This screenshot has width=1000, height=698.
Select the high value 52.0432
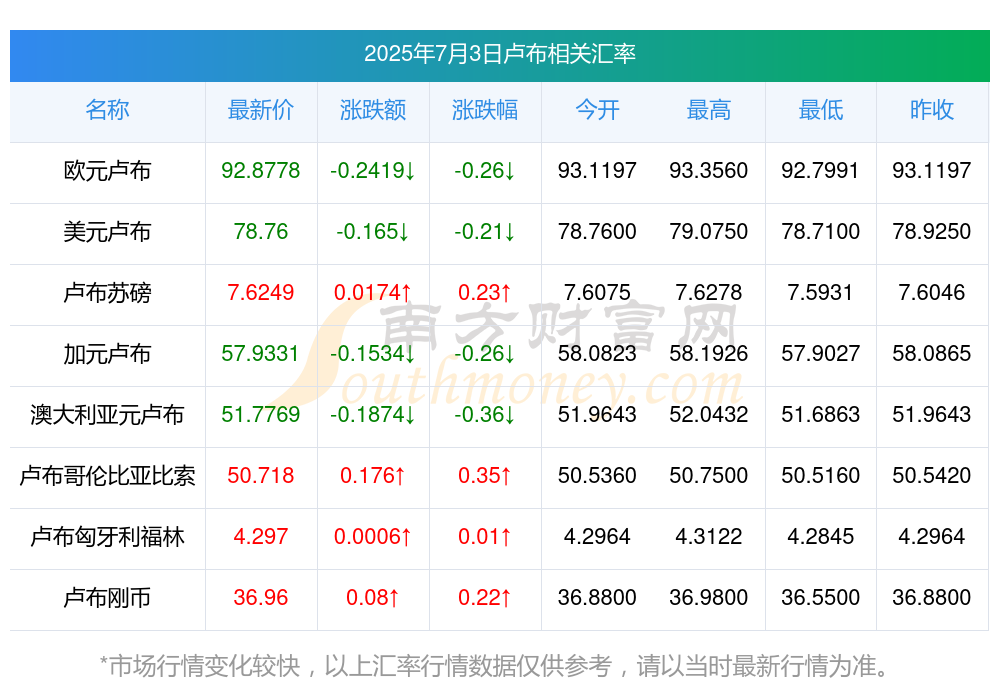709,415
